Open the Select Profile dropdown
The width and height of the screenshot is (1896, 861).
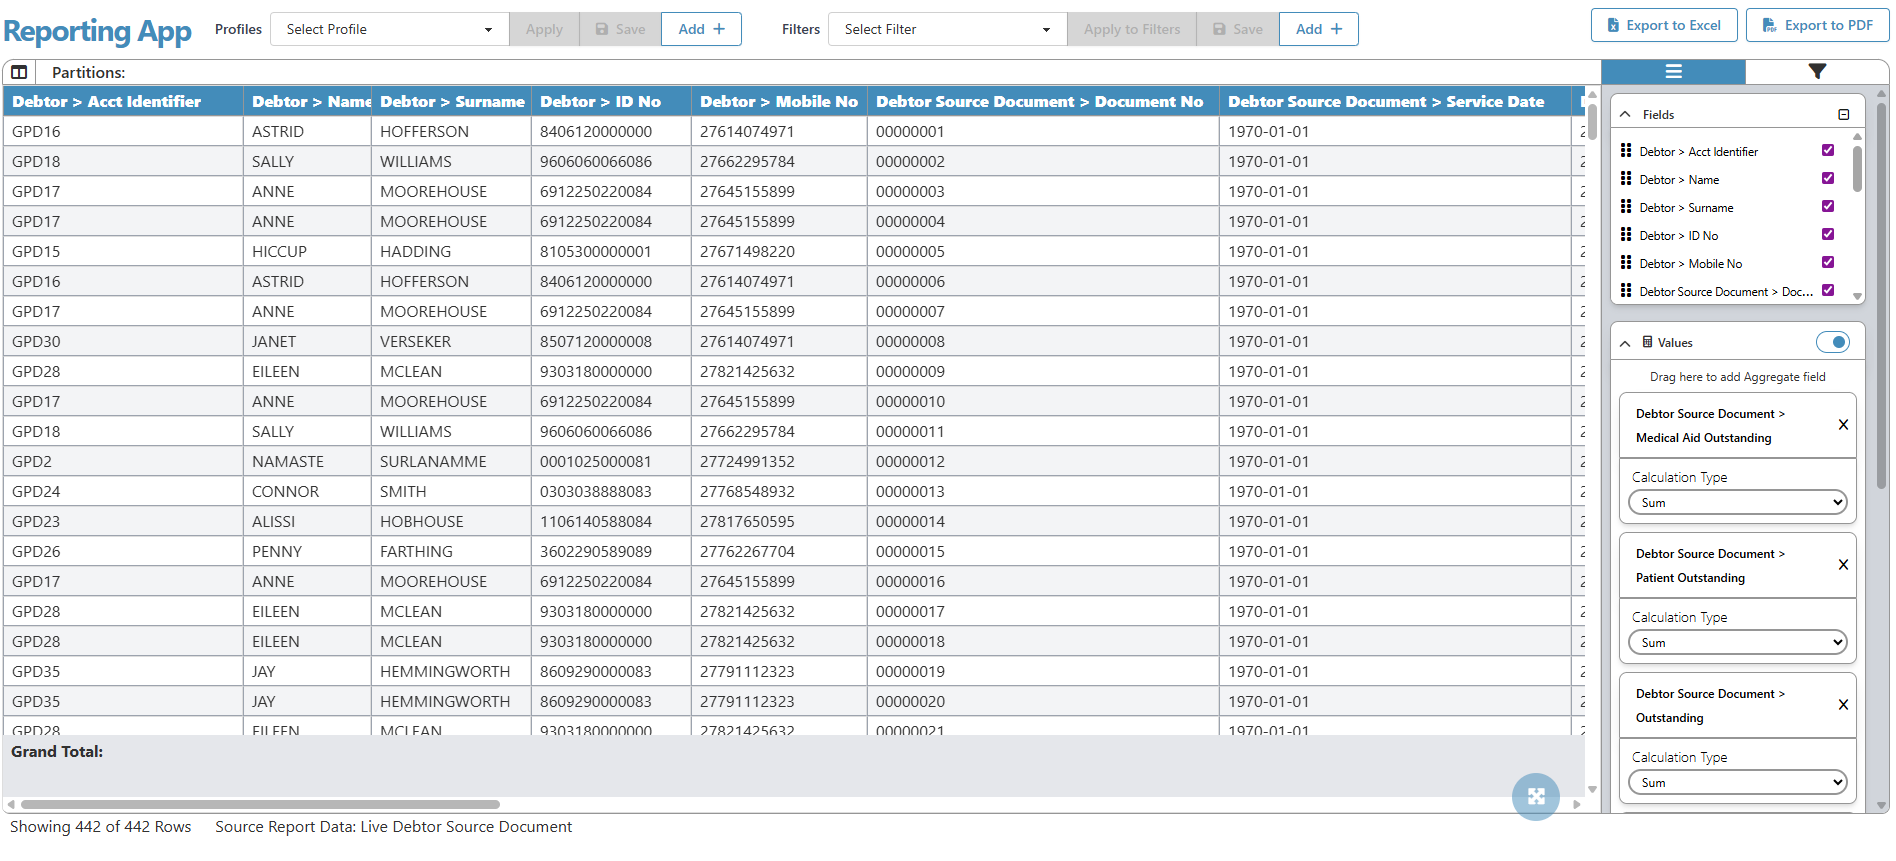click(x=389, y=29)
